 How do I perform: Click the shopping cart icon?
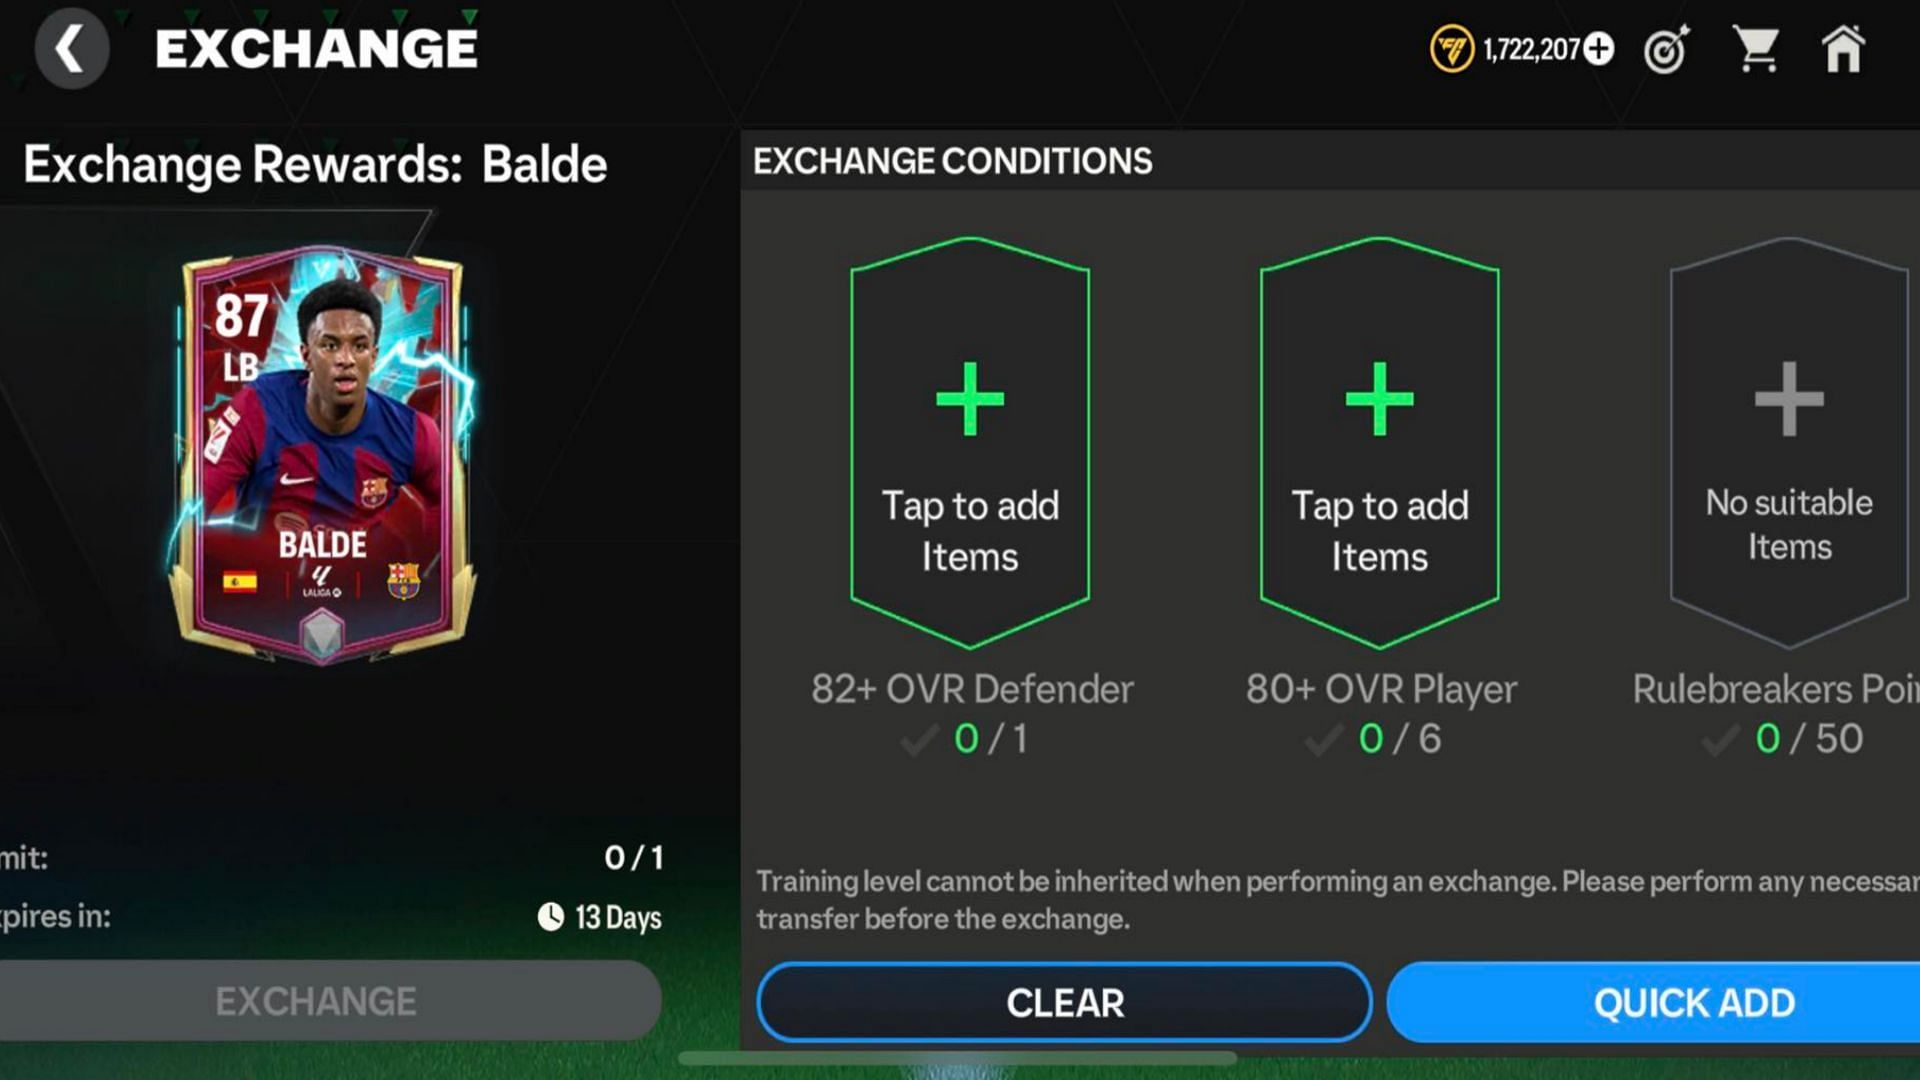[1756, 49]
